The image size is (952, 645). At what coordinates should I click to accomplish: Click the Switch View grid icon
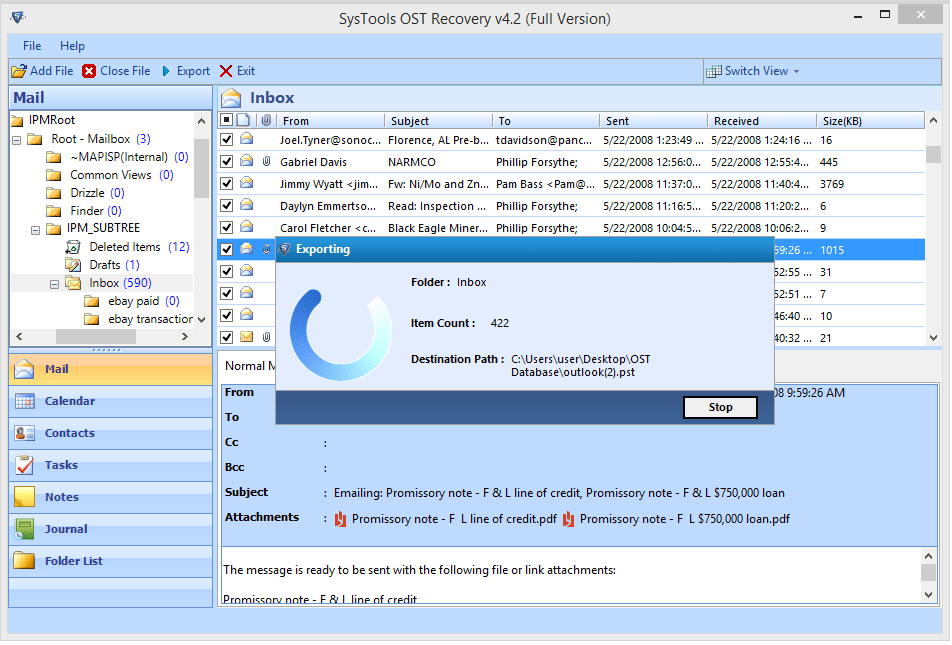click(x=714, y=72)
